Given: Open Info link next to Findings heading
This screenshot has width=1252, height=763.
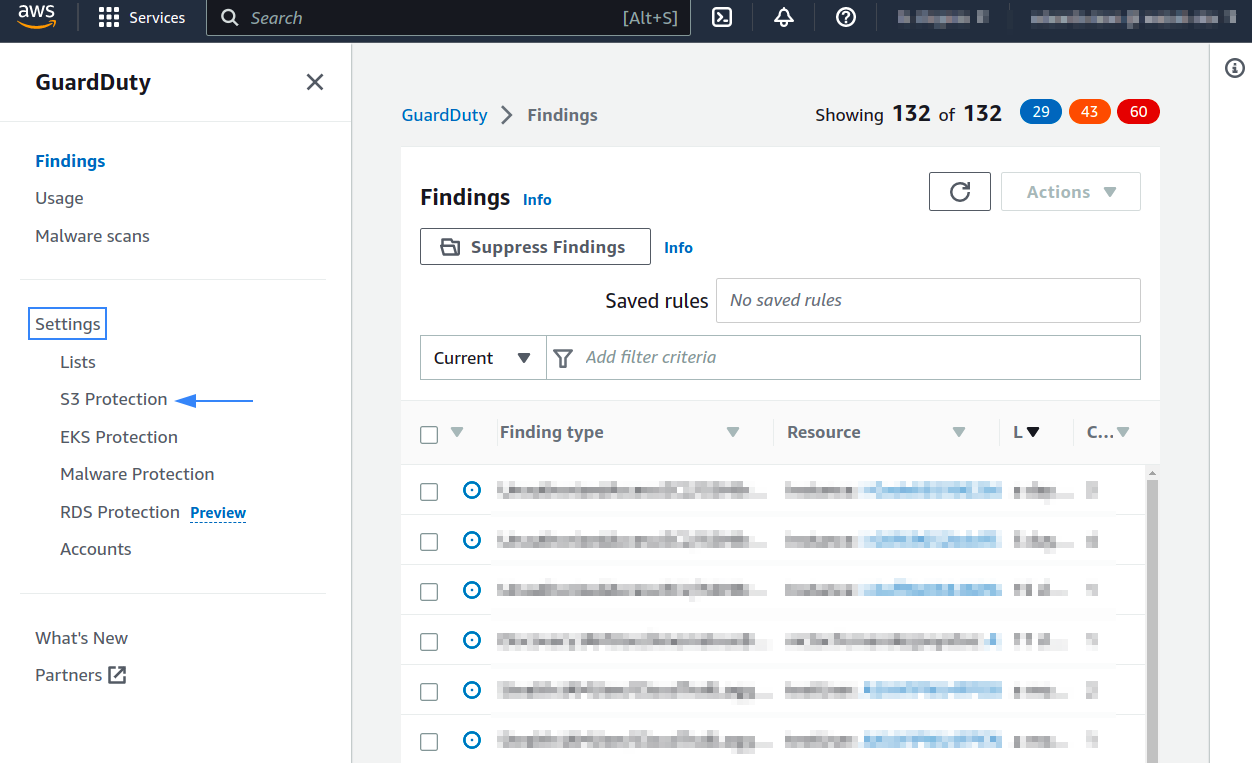Looking at the screenshot, I should 537,200.
